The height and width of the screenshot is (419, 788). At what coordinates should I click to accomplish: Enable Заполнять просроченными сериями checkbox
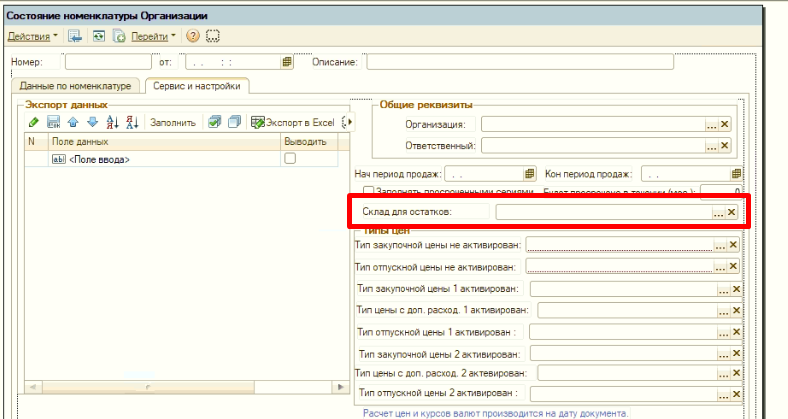point(367,190)
